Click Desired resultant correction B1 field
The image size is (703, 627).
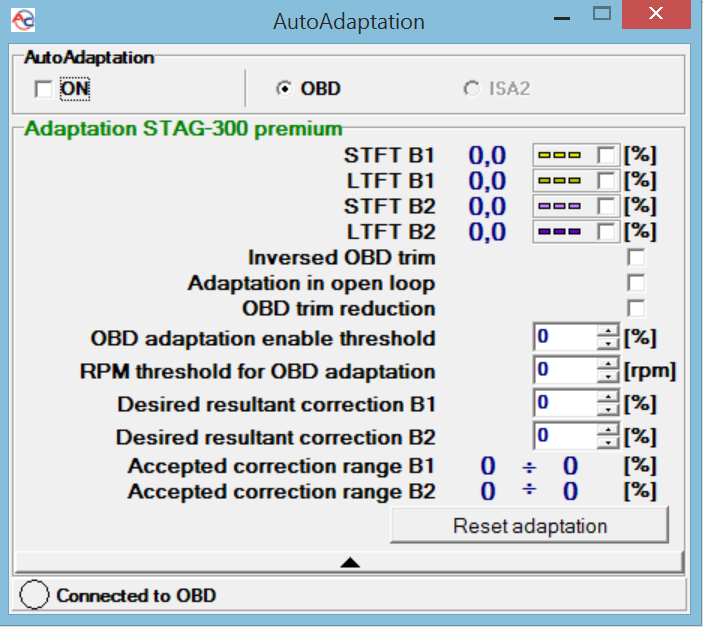click(x=566, y=403)
